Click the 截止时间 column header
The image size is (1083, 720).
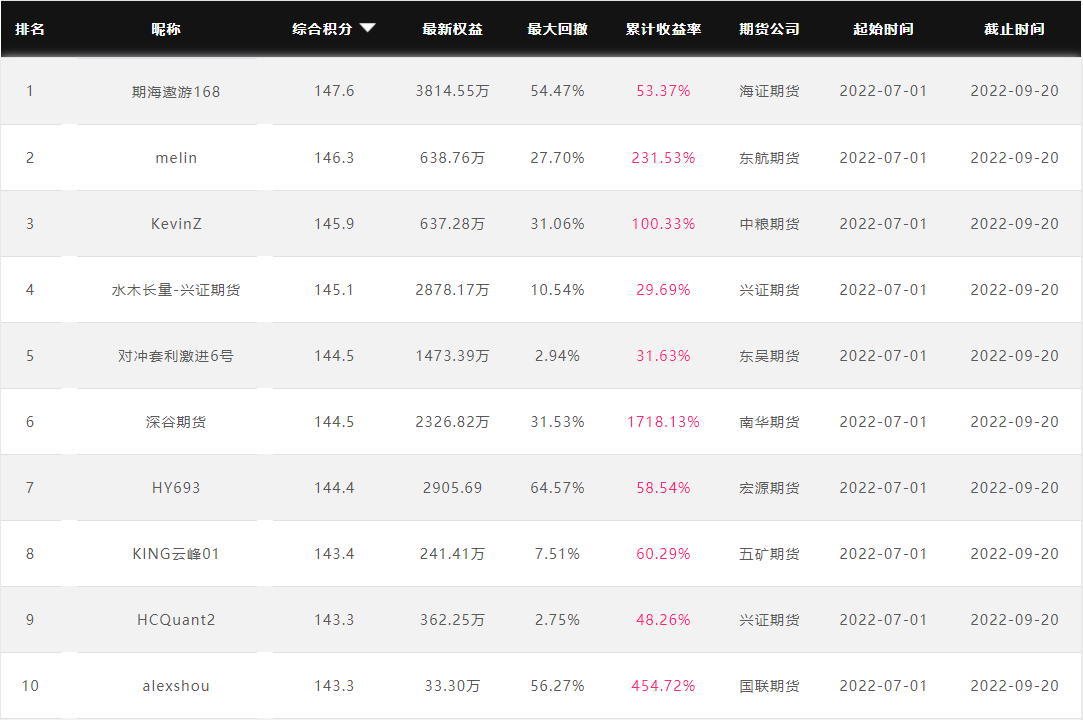coord(1014,29)
